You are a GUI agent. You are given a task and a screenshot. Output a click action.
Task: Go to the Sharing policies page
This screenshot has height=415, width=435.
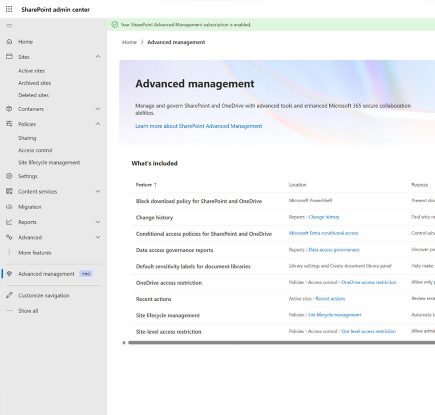pyautogui.click(x=27, y=138)
